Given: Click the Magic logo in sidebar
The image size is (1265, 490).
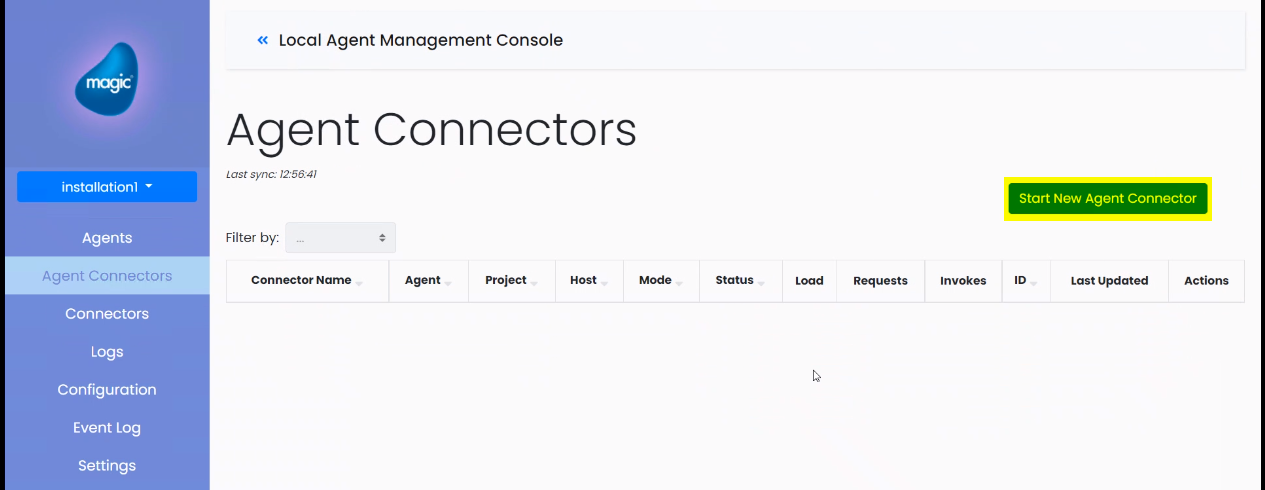Looking at the screenshot, I should pos(106,79).
